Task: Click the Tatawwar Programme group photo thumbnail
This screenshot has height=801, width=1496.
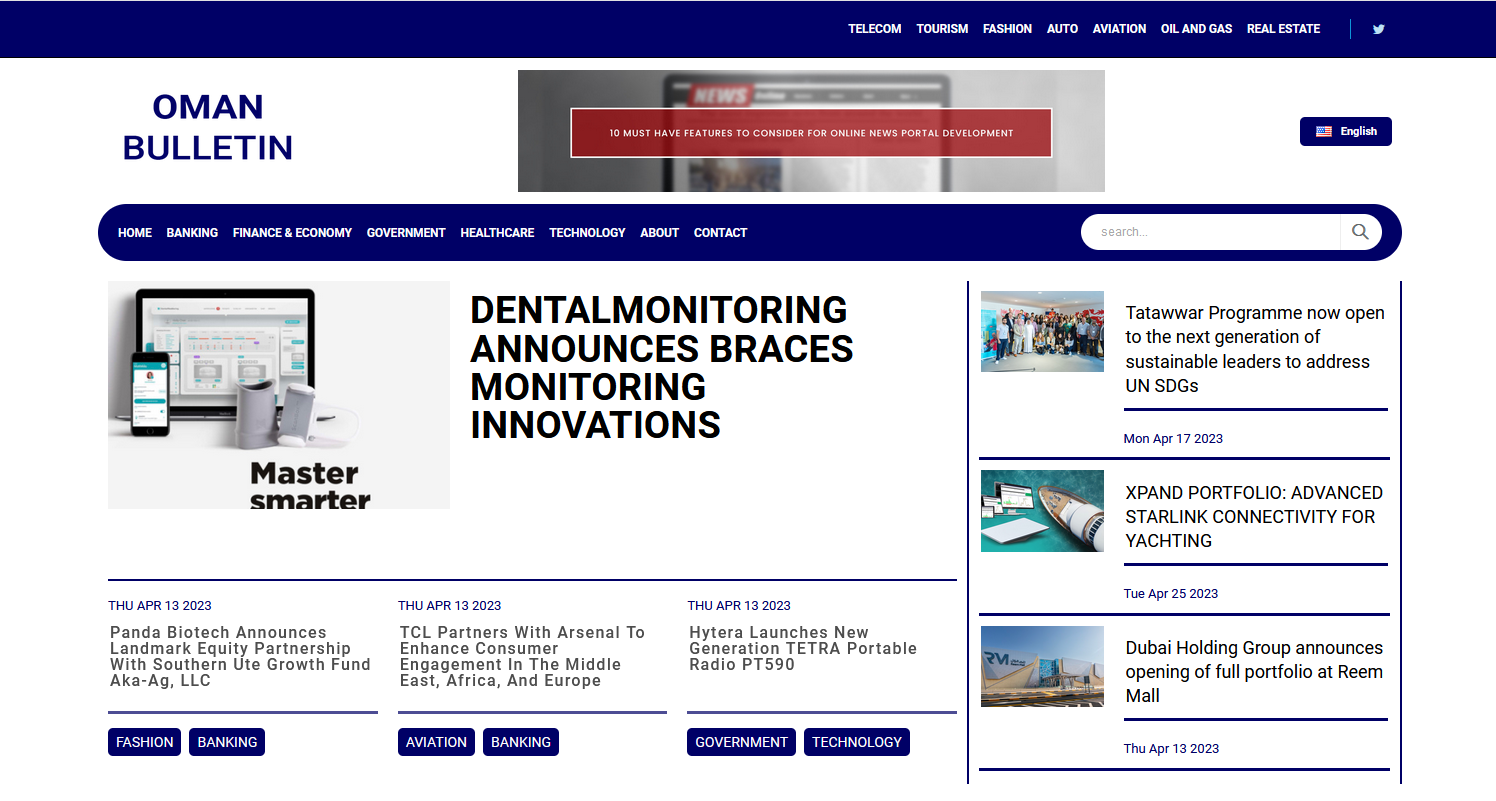Action: click(x=1042, y=332)
